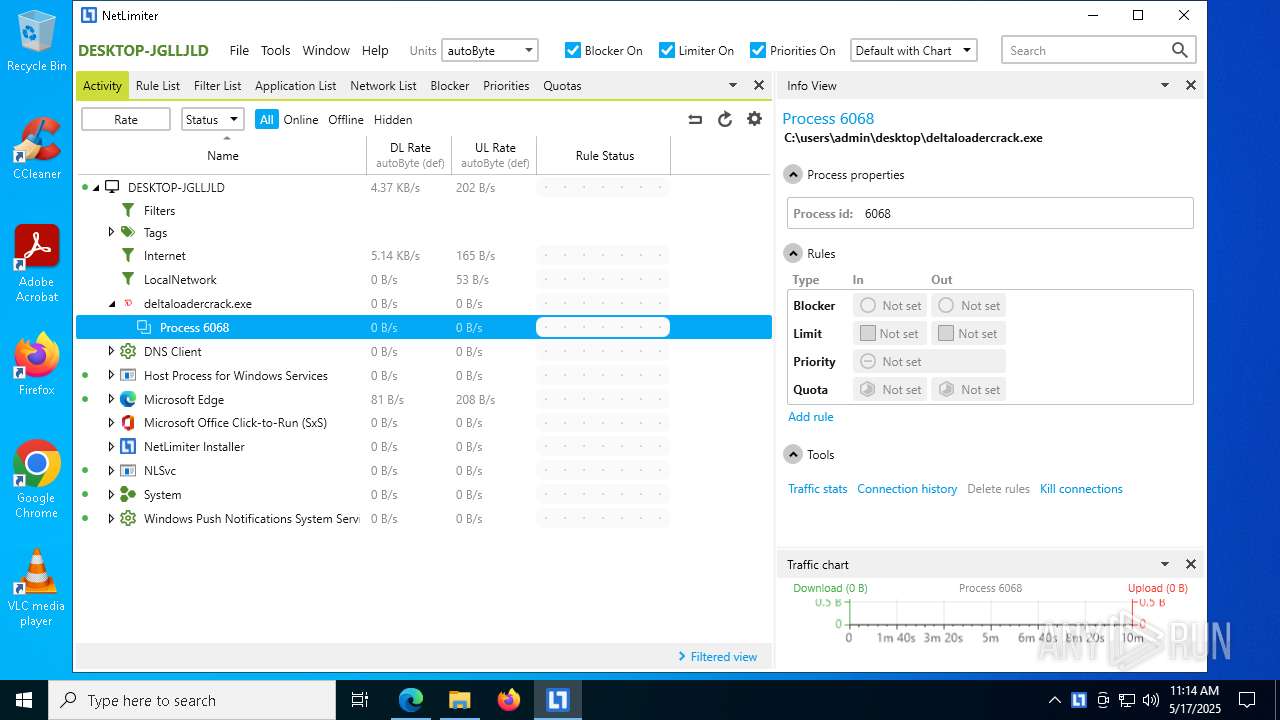Expand the Tags tree node
The width and height of the screenshot is (1280, 720).
pos(112,232)
